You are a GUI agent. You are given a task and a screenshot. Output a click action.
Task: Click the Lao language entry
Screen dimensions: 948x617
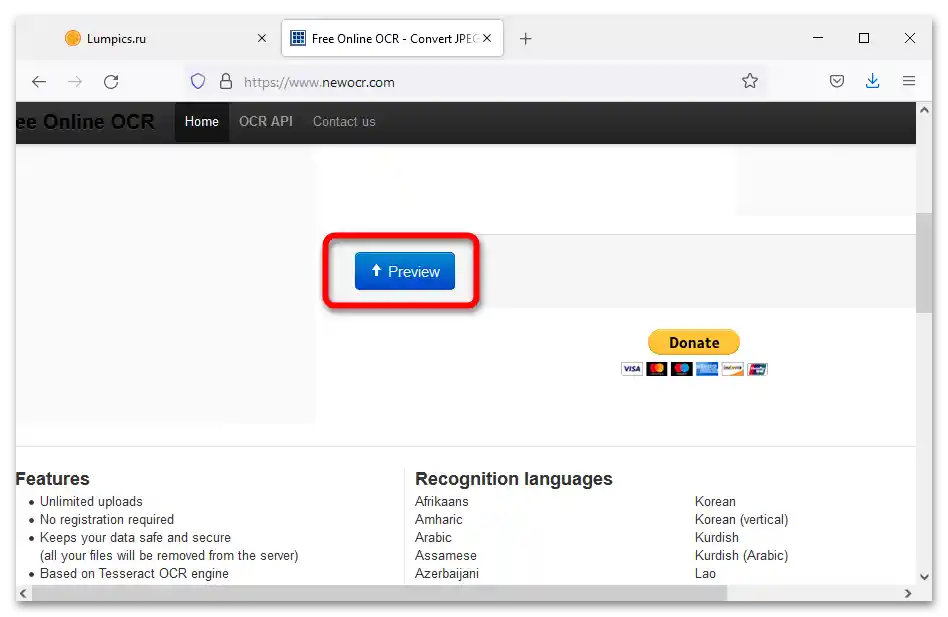(705, 573)
